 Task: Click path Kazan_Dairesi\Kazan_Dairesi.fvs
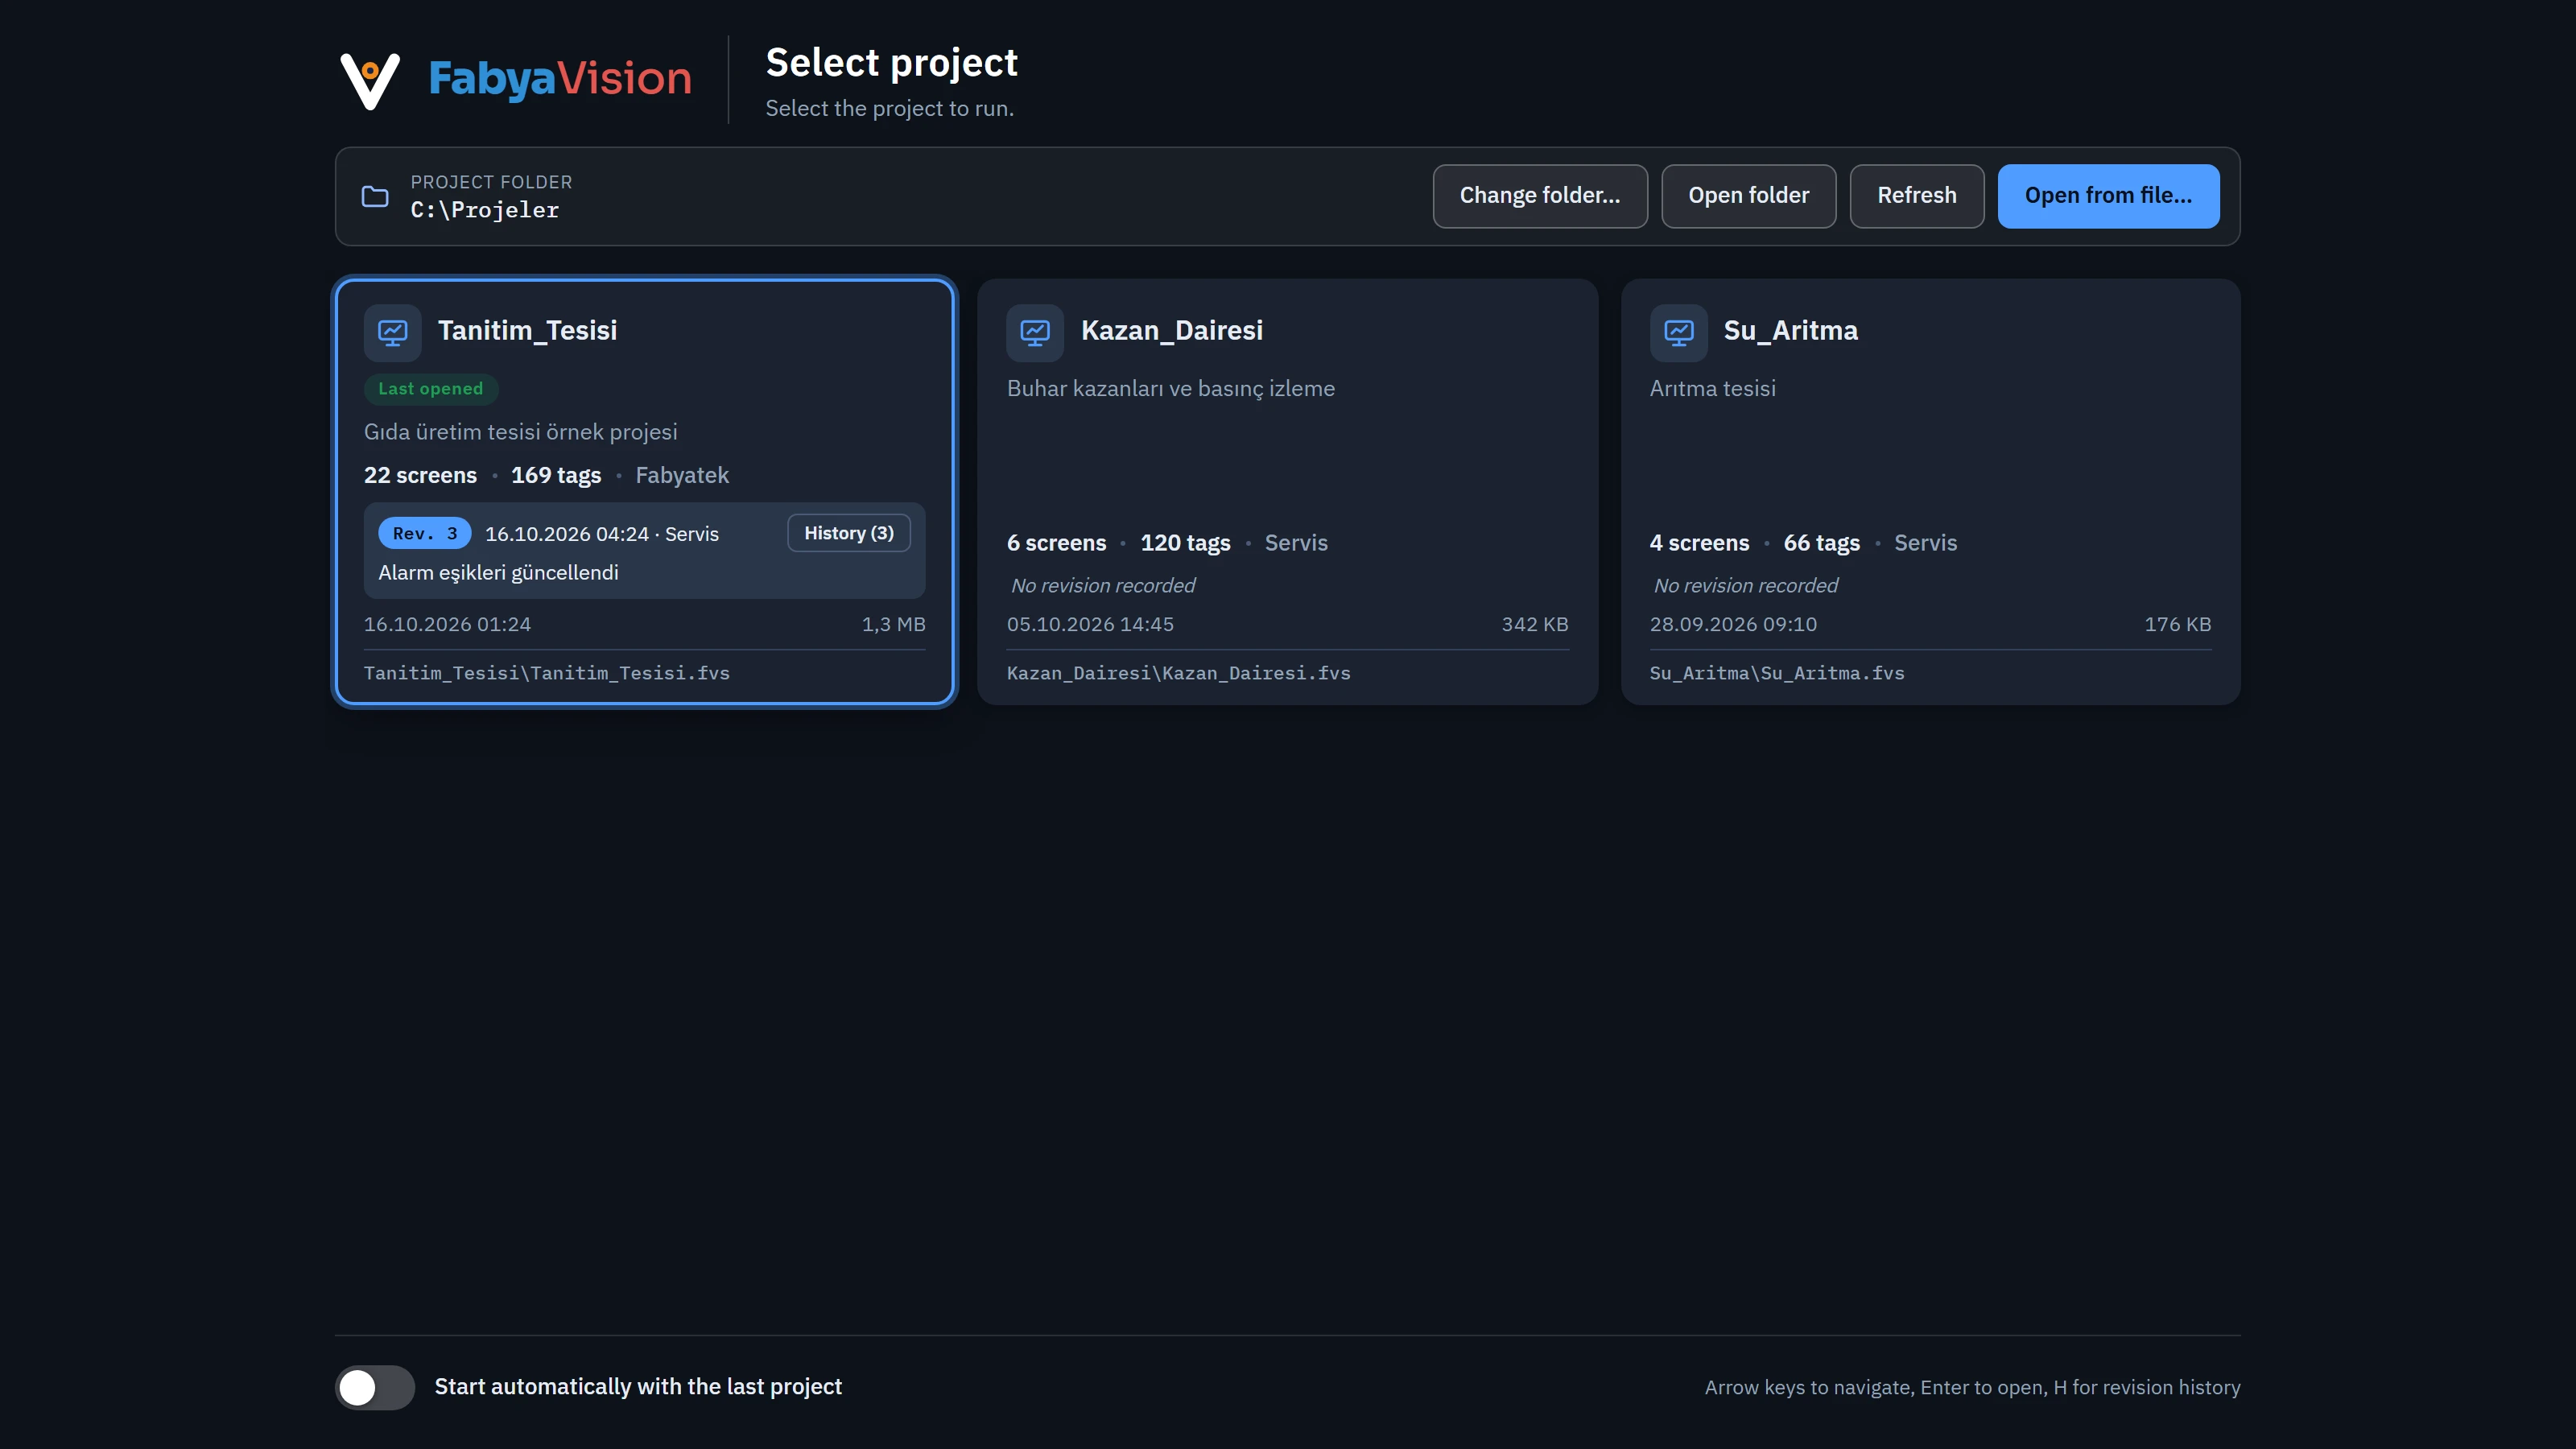(1179, 673)
